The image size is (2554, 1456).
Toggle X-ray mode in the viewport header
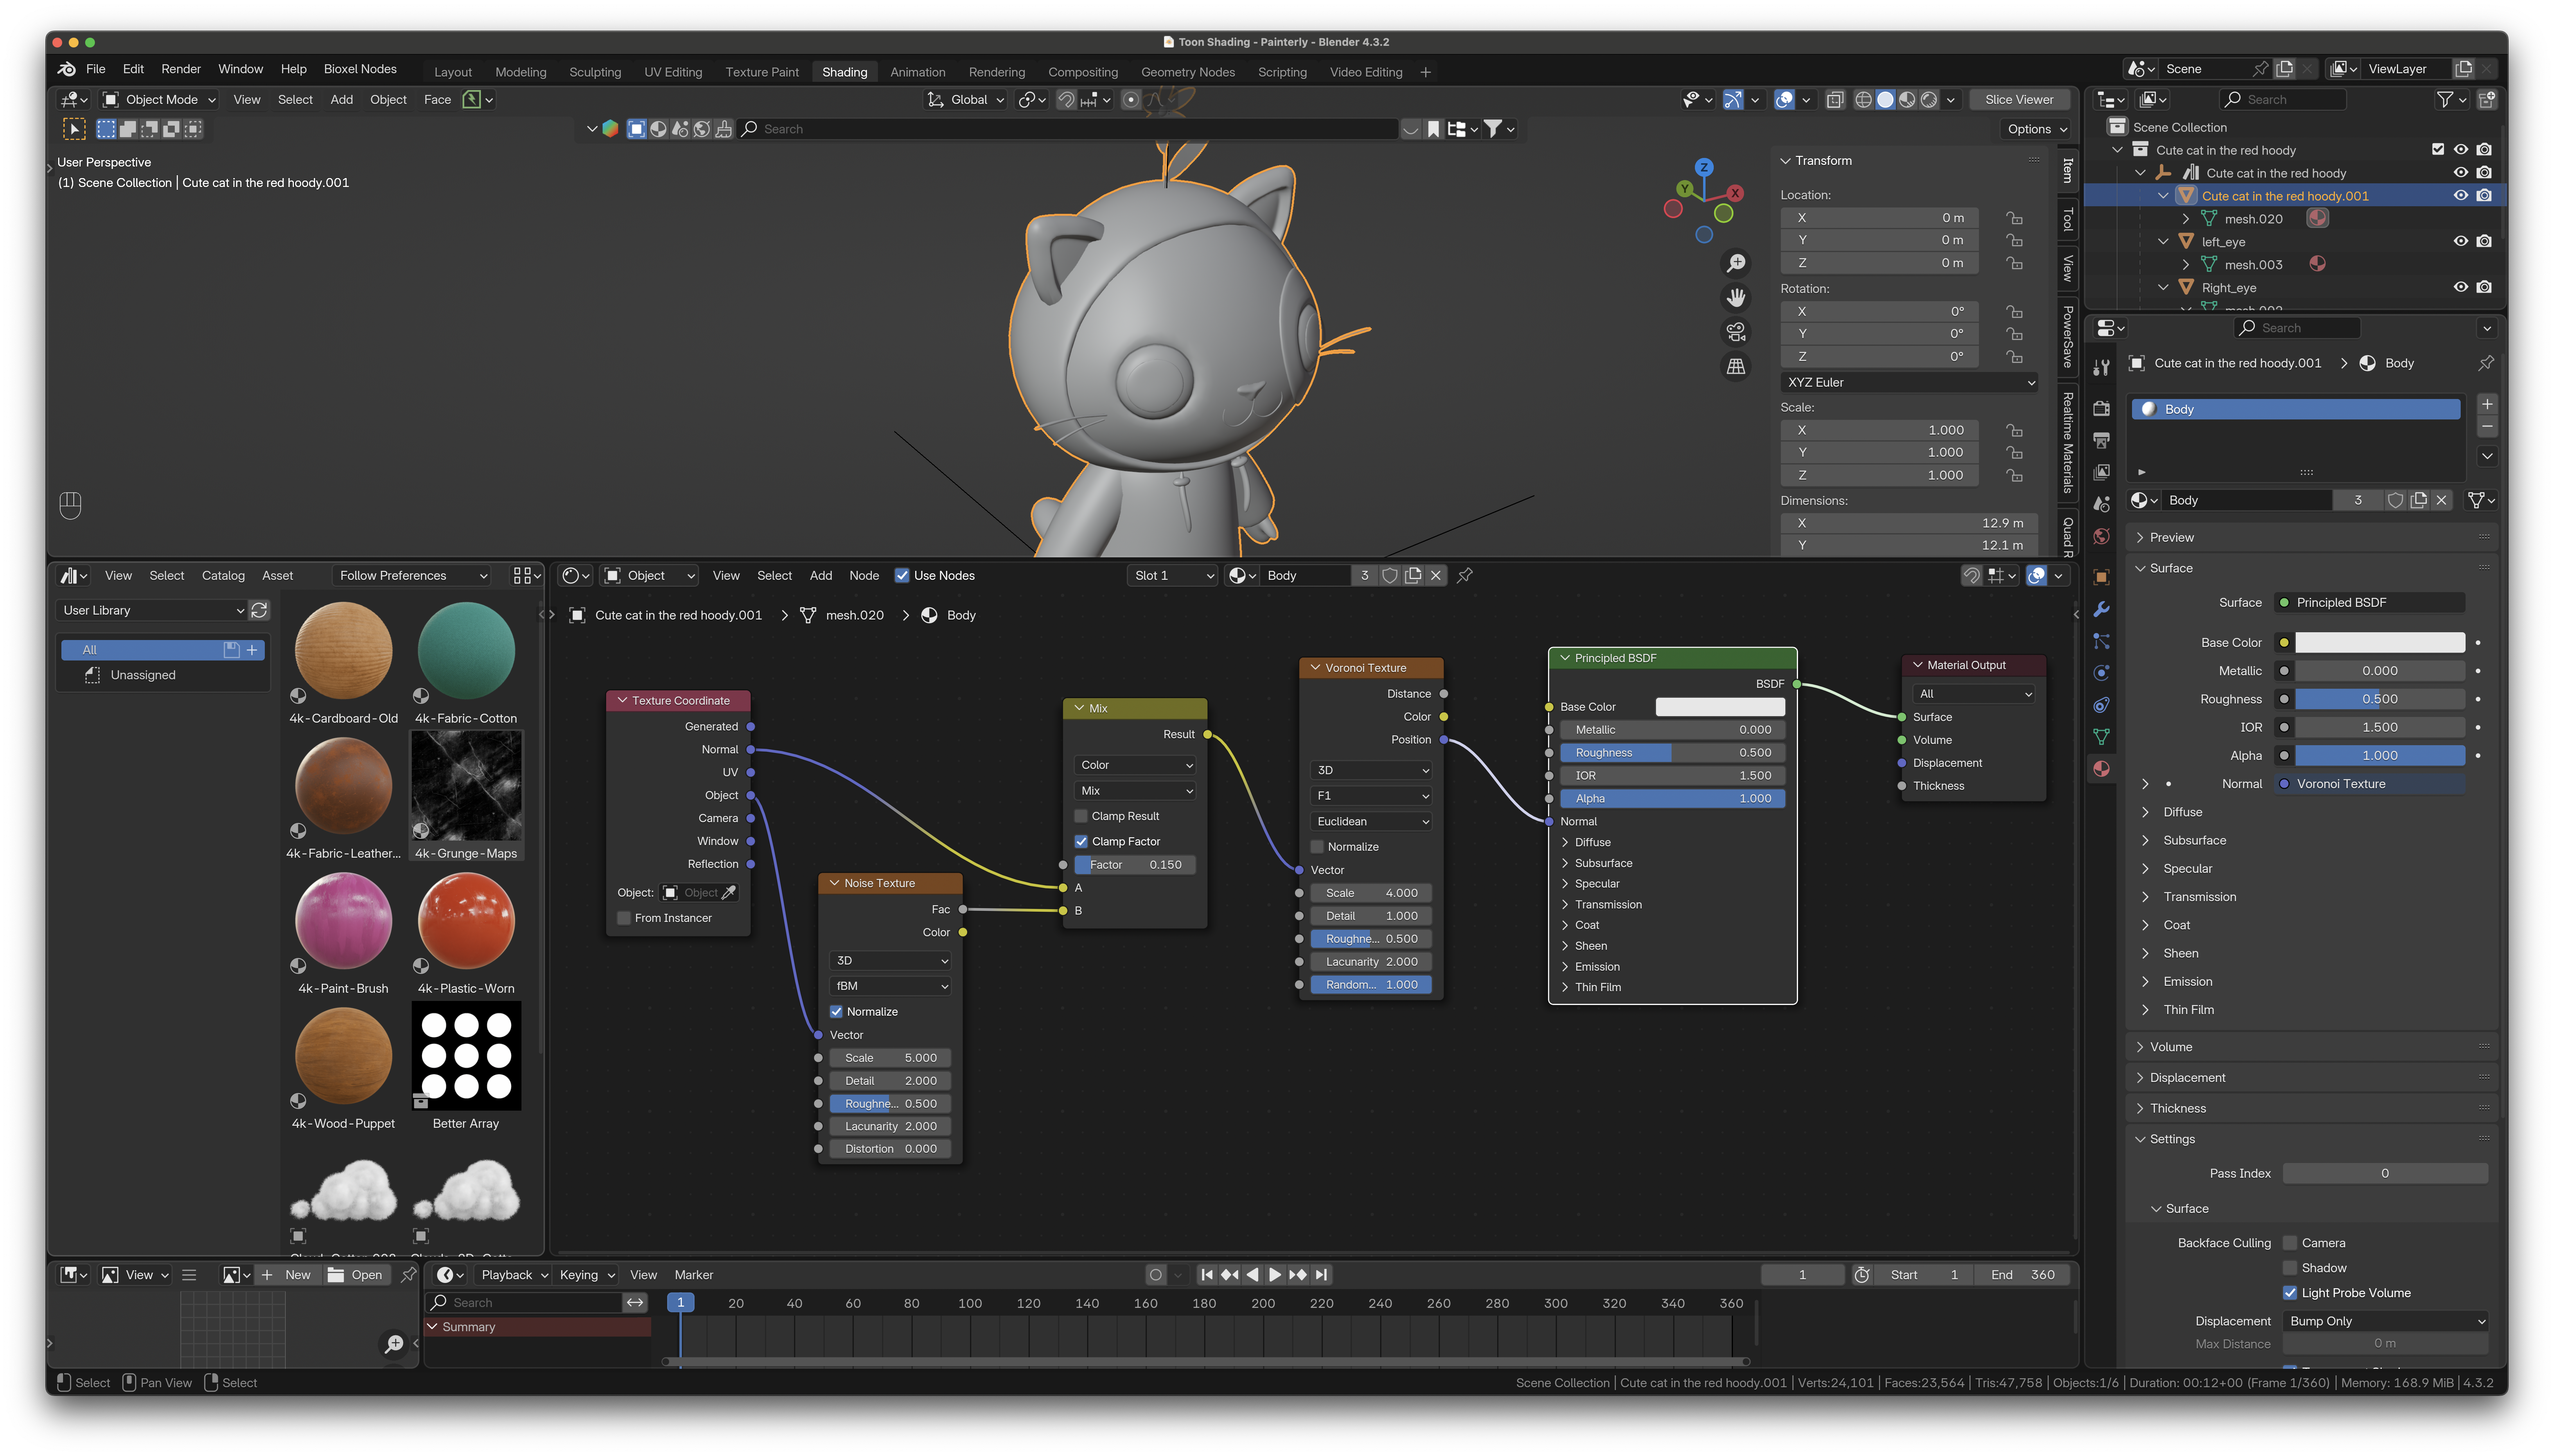[1835, 100]
